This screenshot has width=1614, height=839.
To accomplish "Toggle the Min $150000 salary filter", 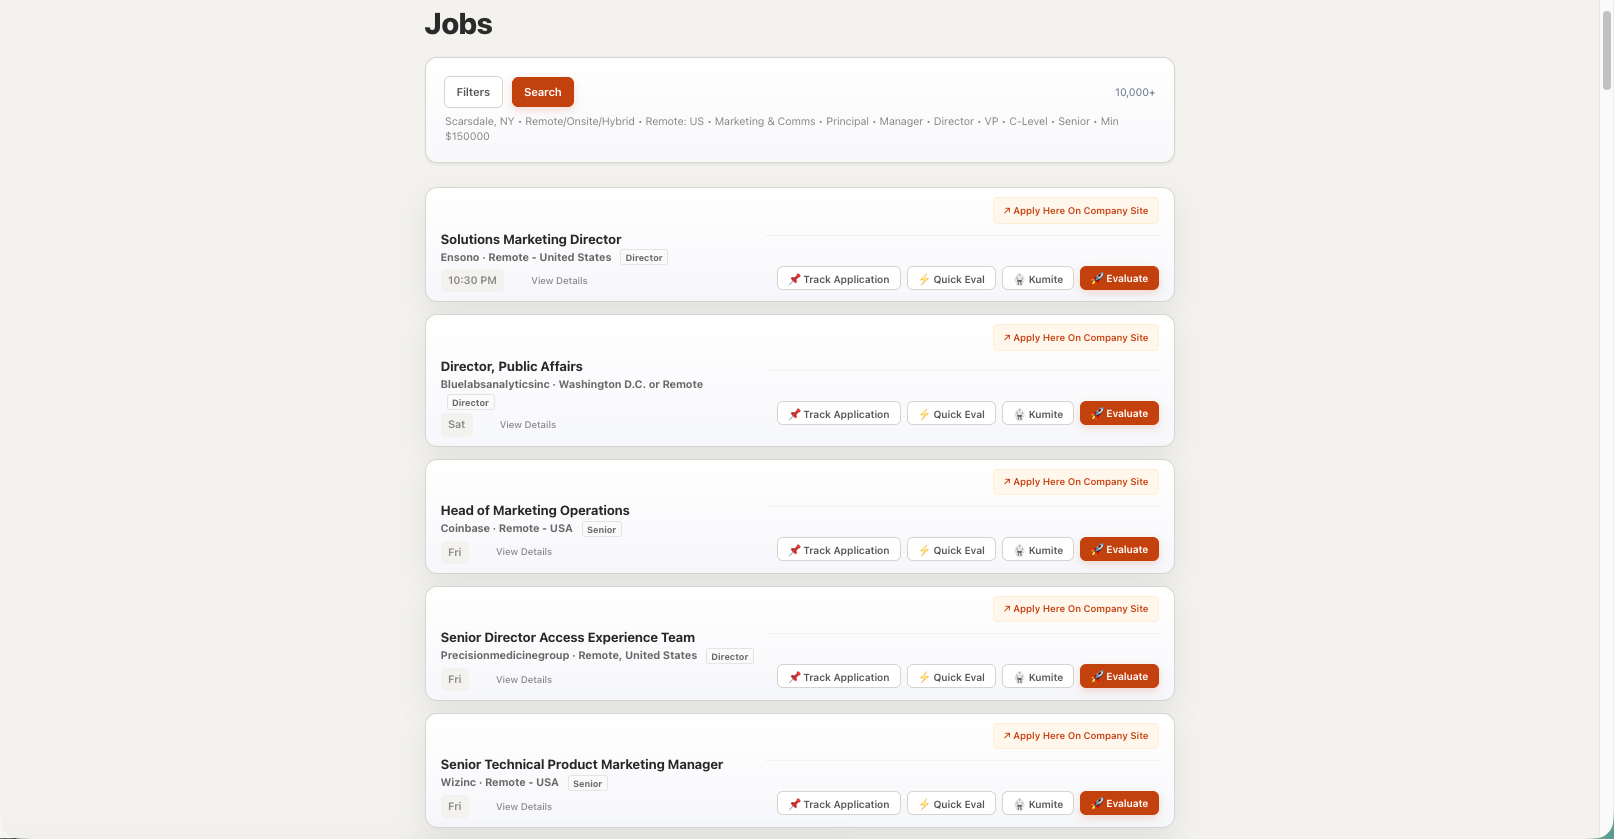I will [x=468, y=136].
